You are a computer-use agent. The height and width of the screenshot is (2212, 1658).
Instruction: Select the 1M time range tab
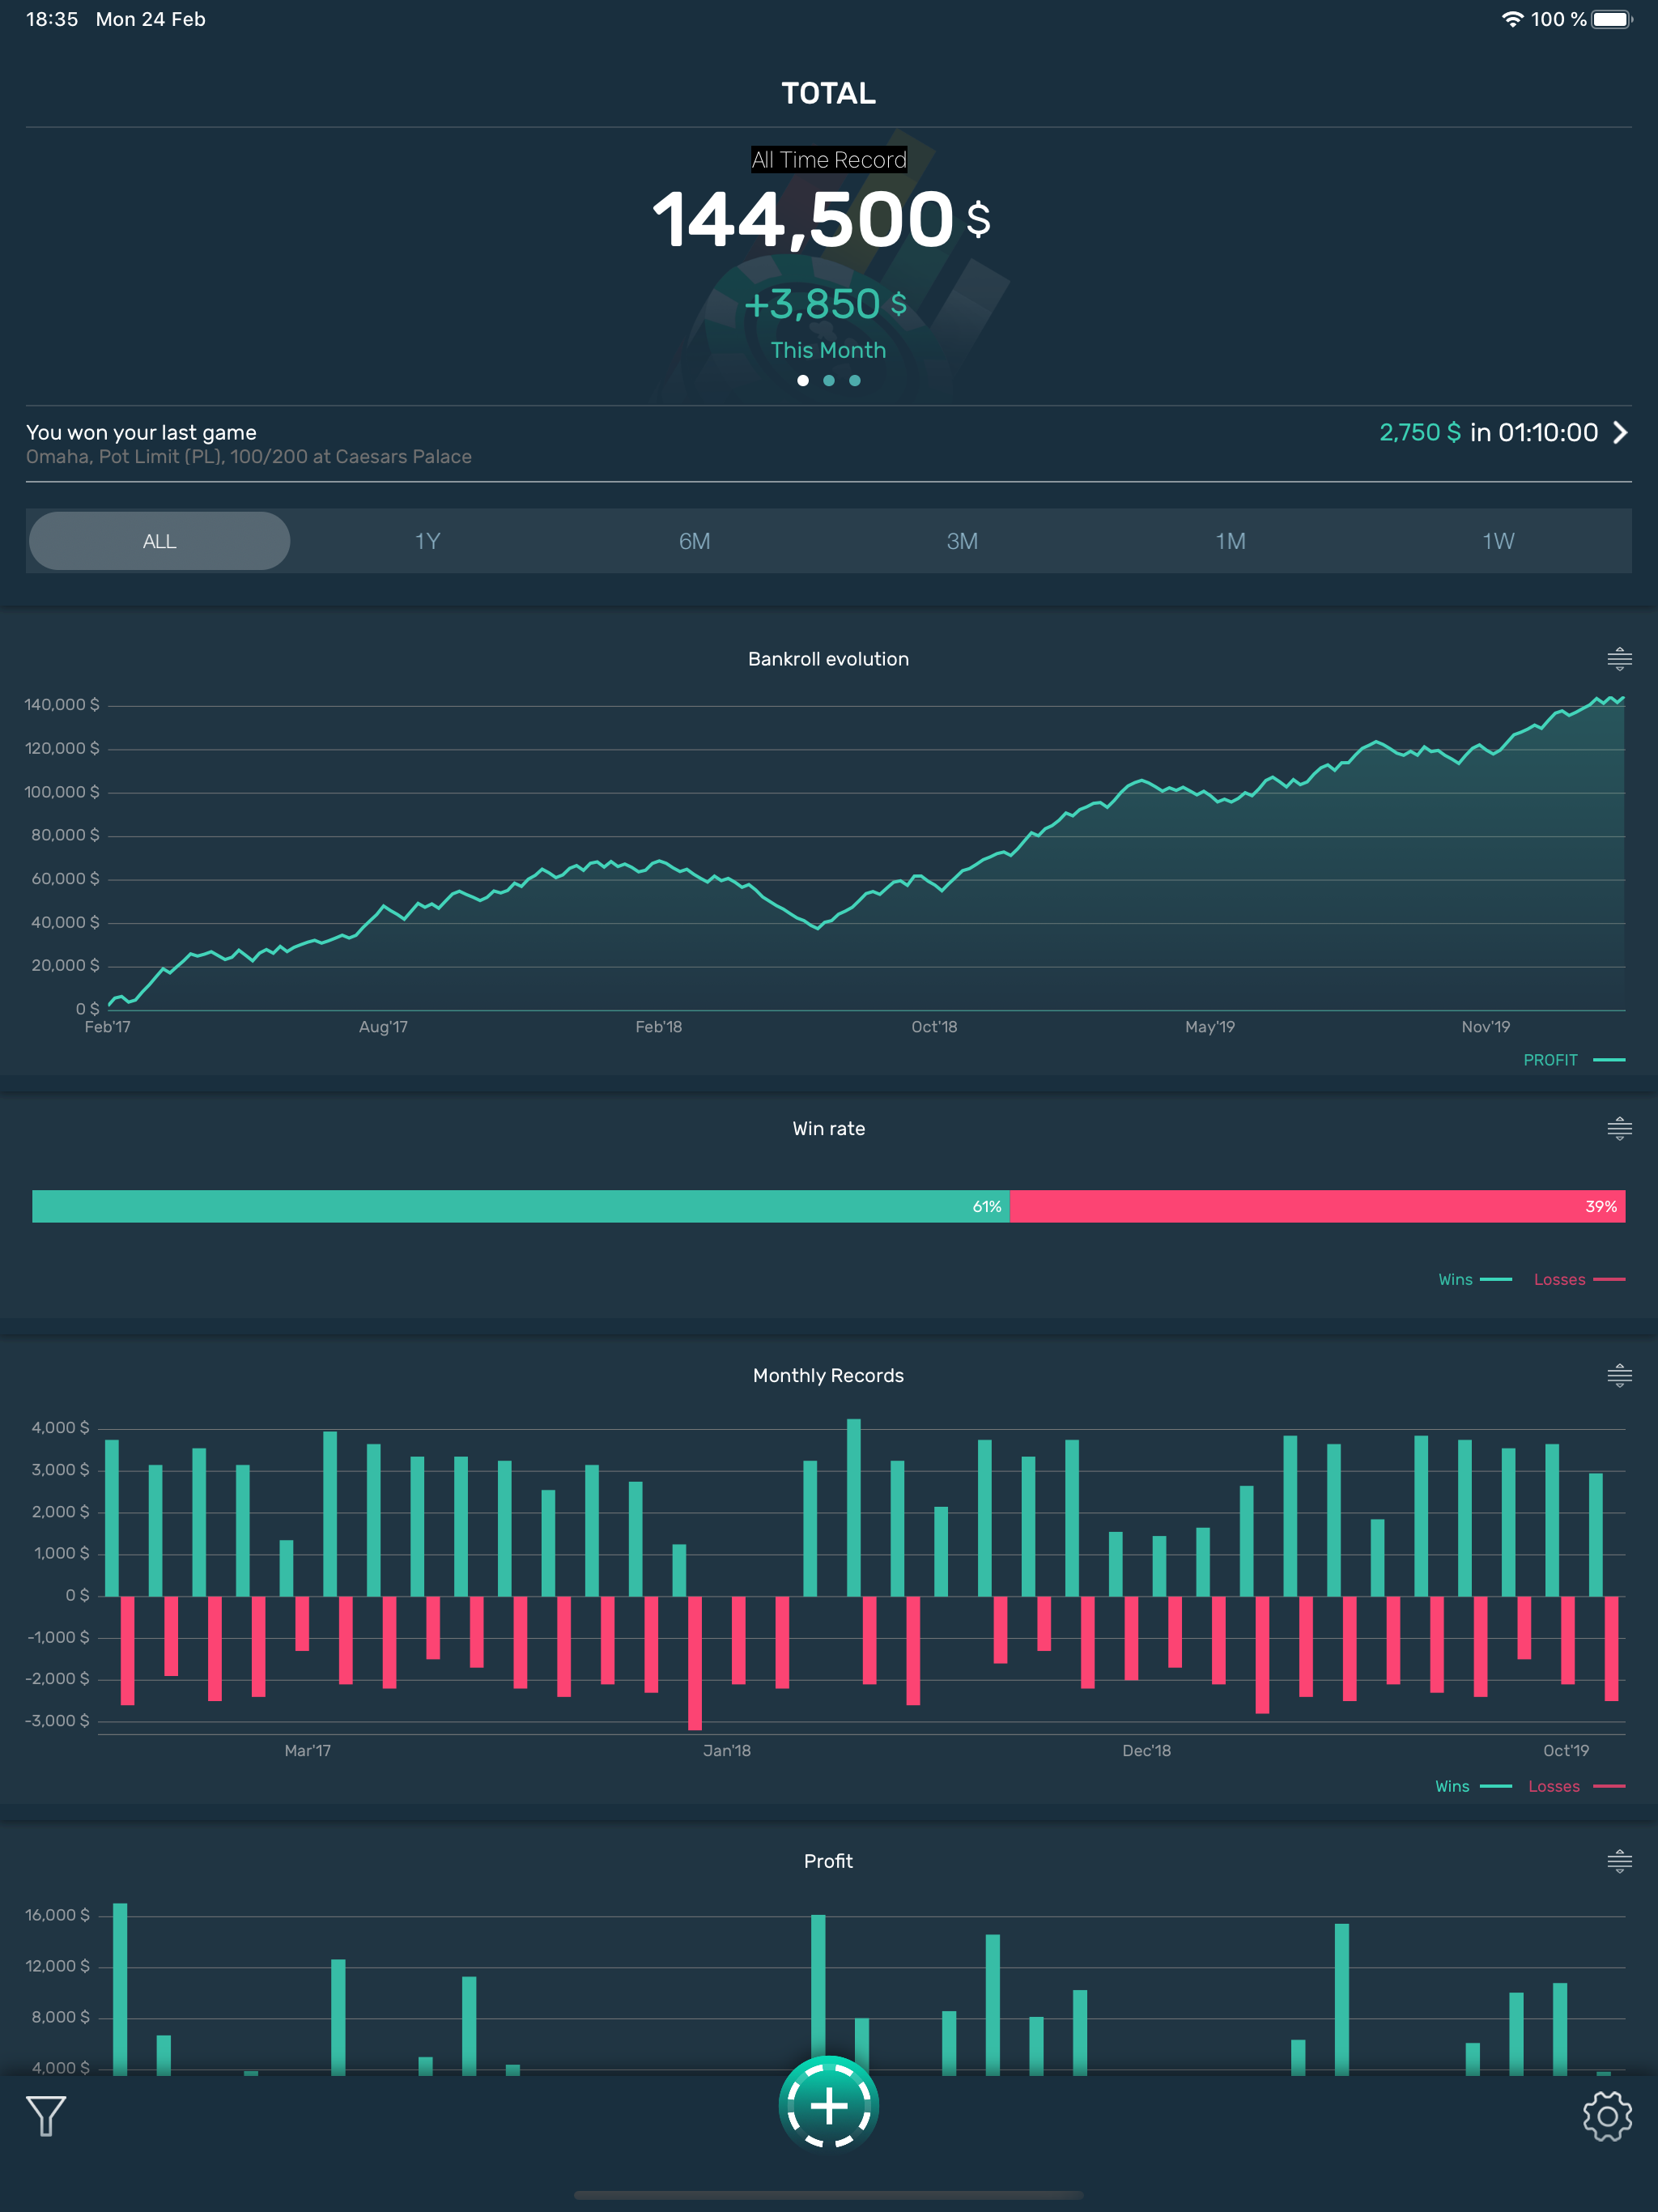pyautogui.click(x=1231, y=541)
